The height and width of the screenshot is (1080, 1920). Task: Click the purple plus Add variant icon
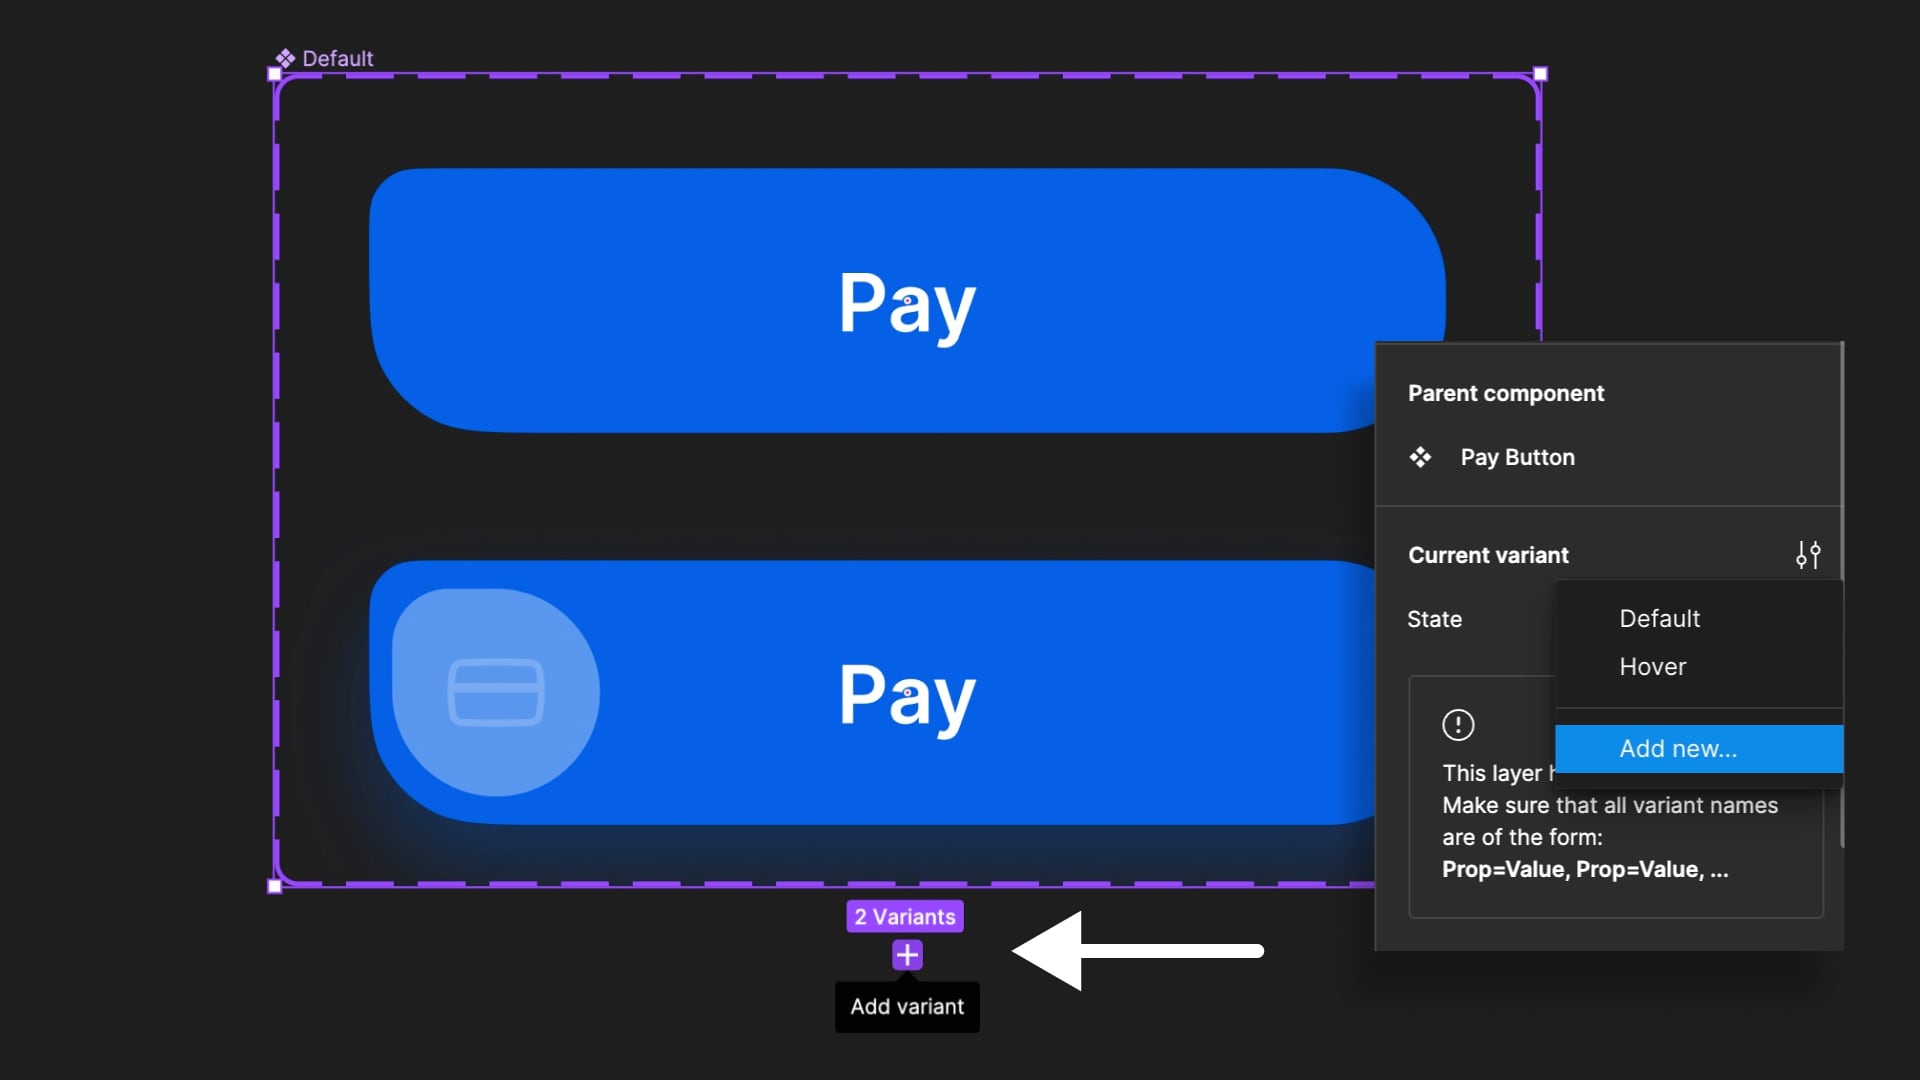pos(907,955)
